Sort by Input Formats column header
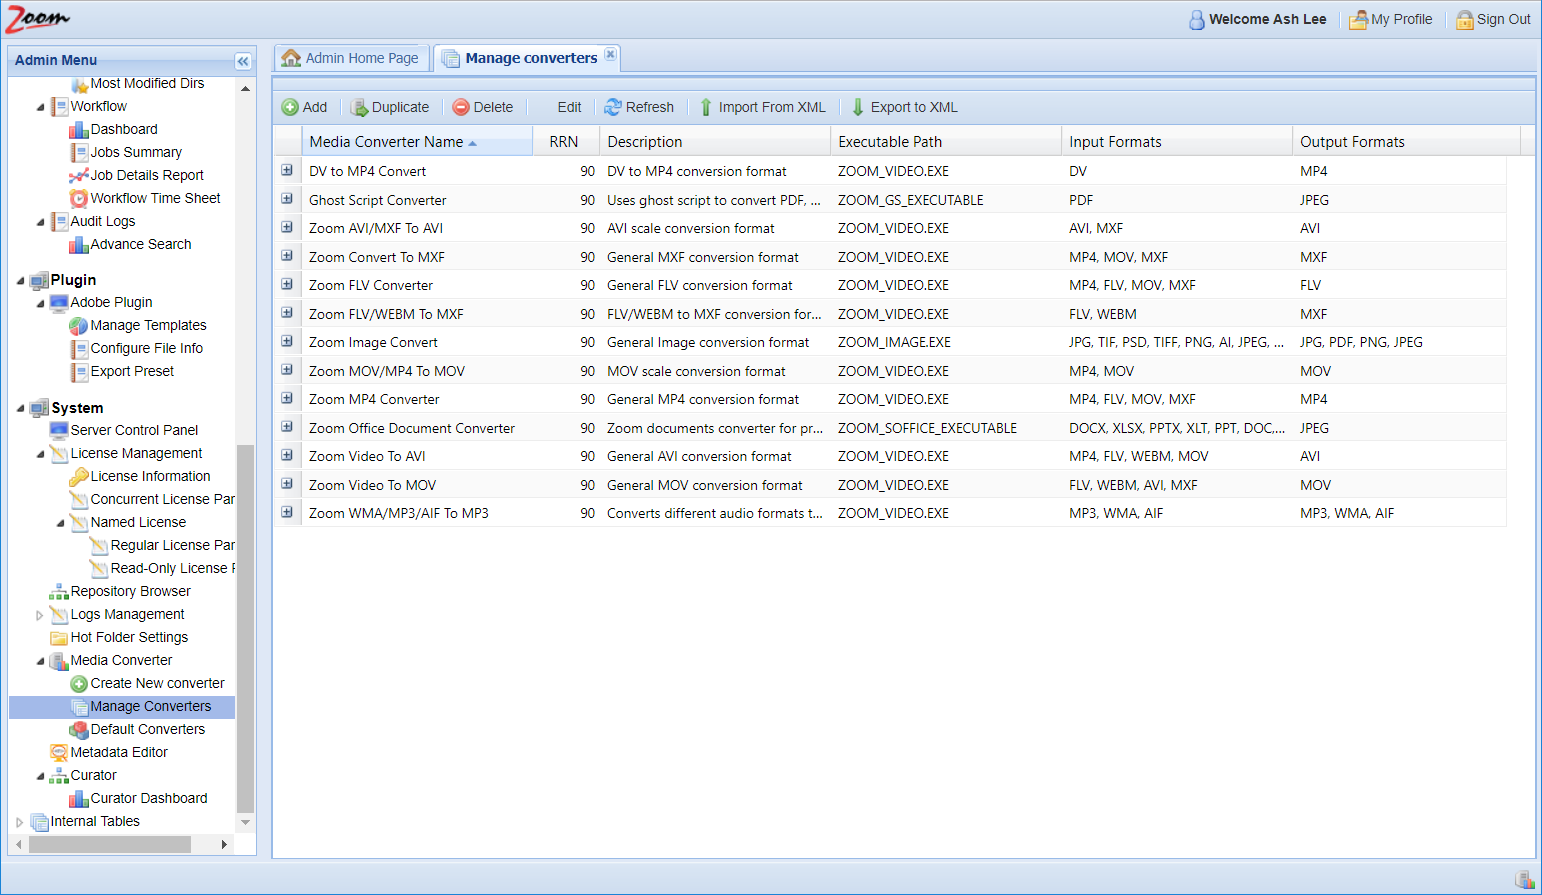 tap(1177, 142)
